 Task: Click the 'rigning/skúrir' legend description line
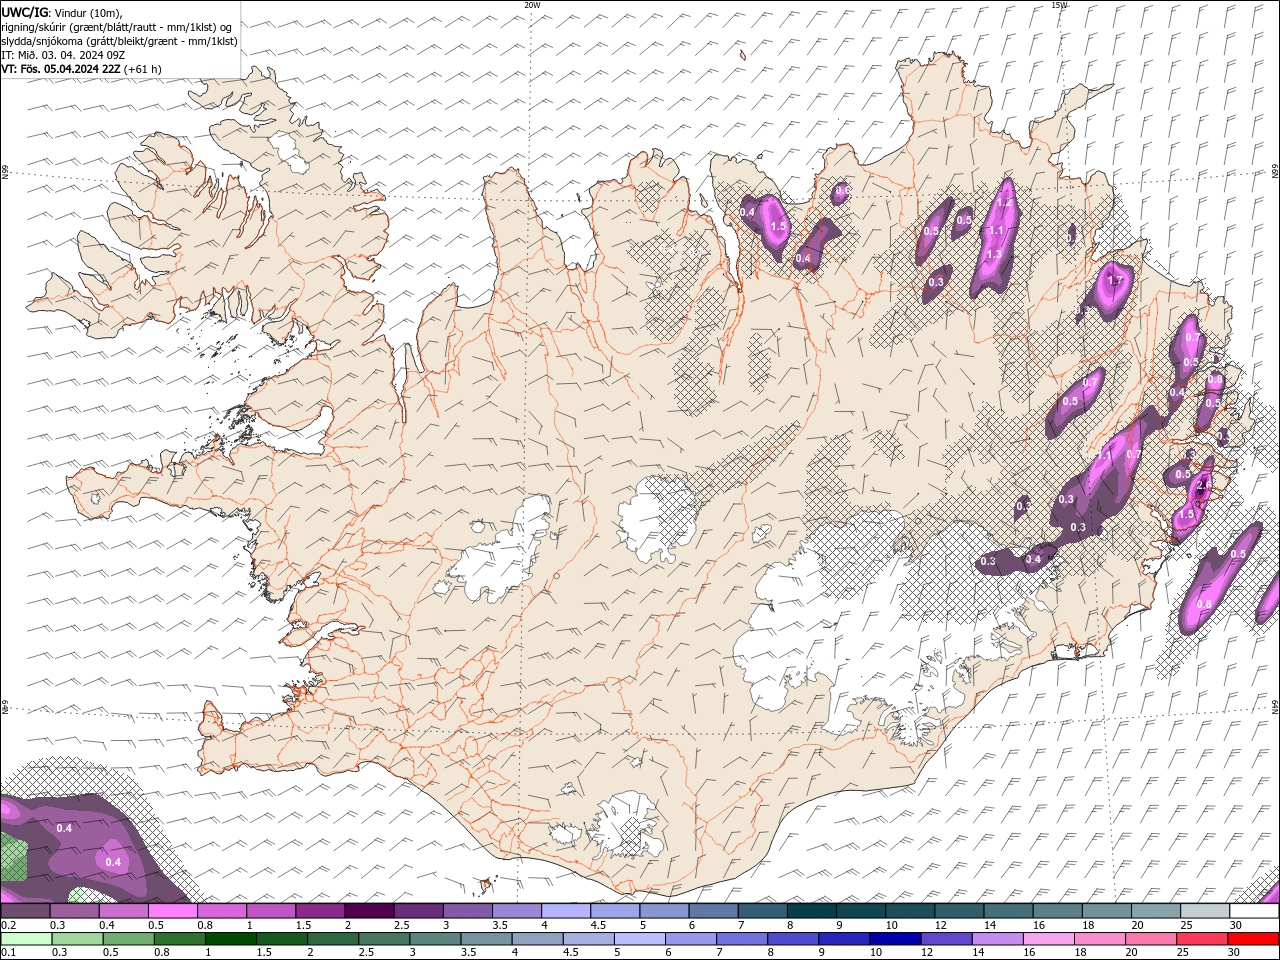click(116, 27)
